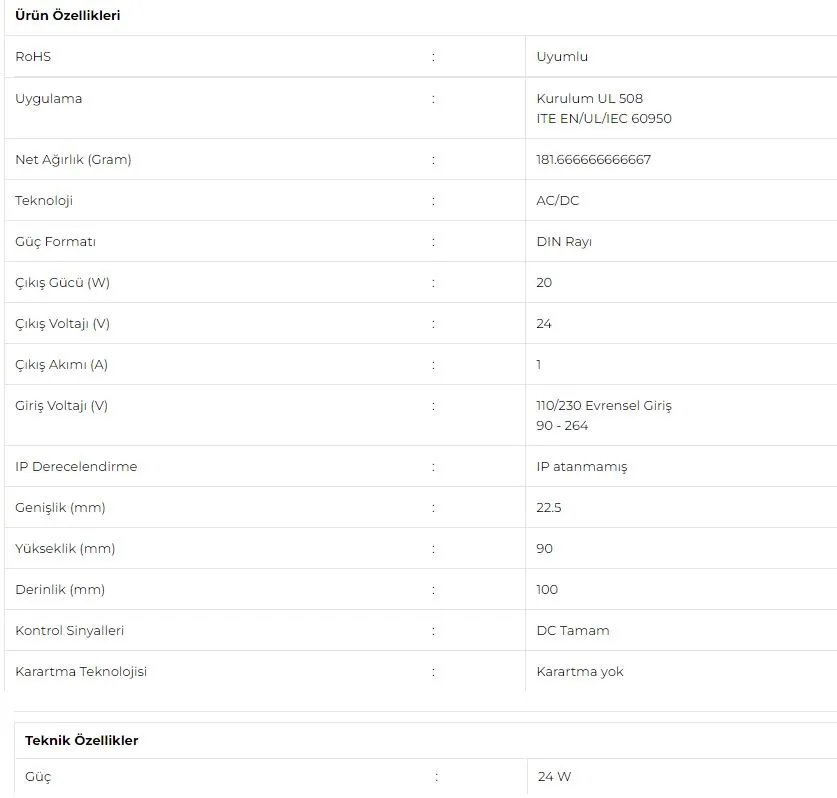The width and height of the screenshot is (837, 798).
Task: Select the 22.5 width value
Action: pyautogui.click(x=549, y=508)
